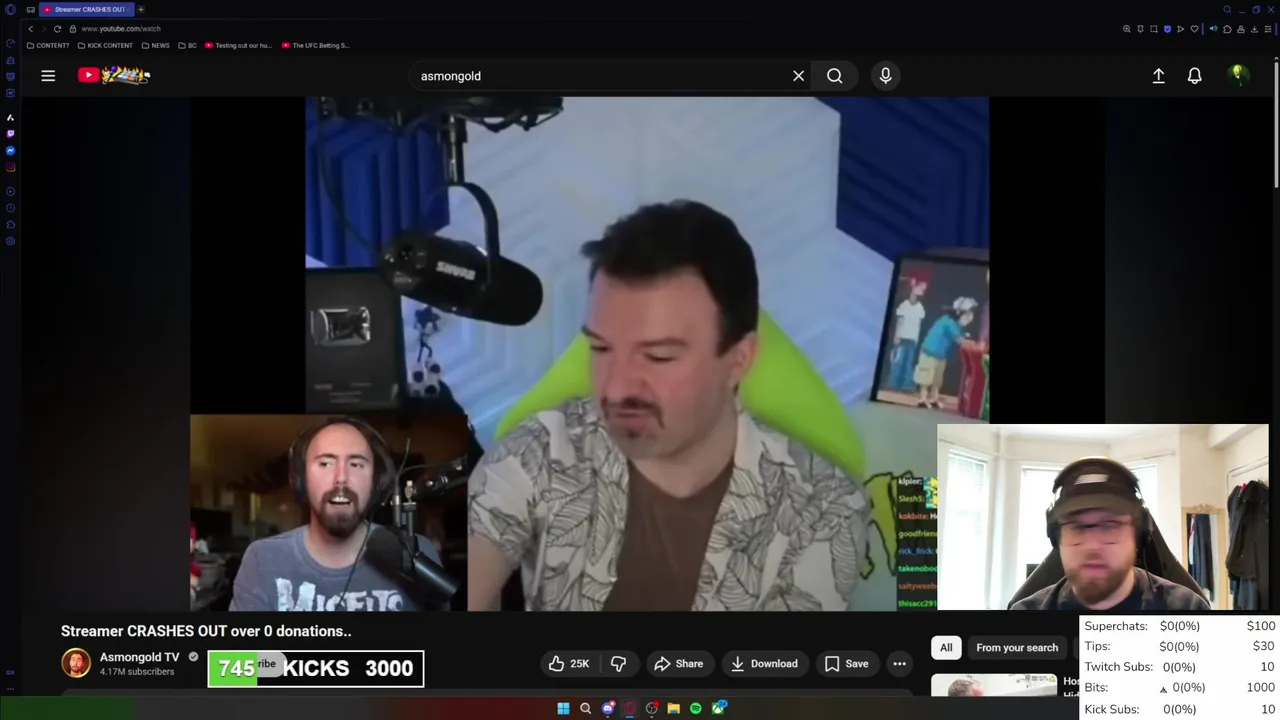Open the CONTENT? bookmark folder
1280x720 pixels.
[48, 45]
